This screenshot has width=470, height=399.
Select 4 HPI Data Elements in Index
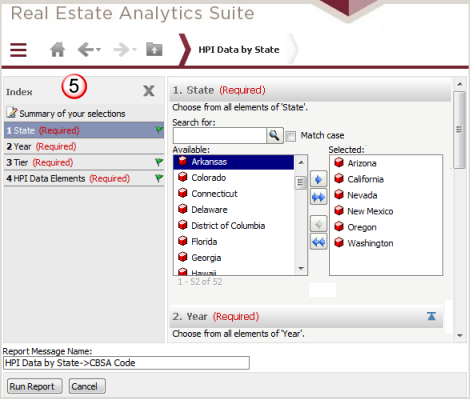click(84, 178)
